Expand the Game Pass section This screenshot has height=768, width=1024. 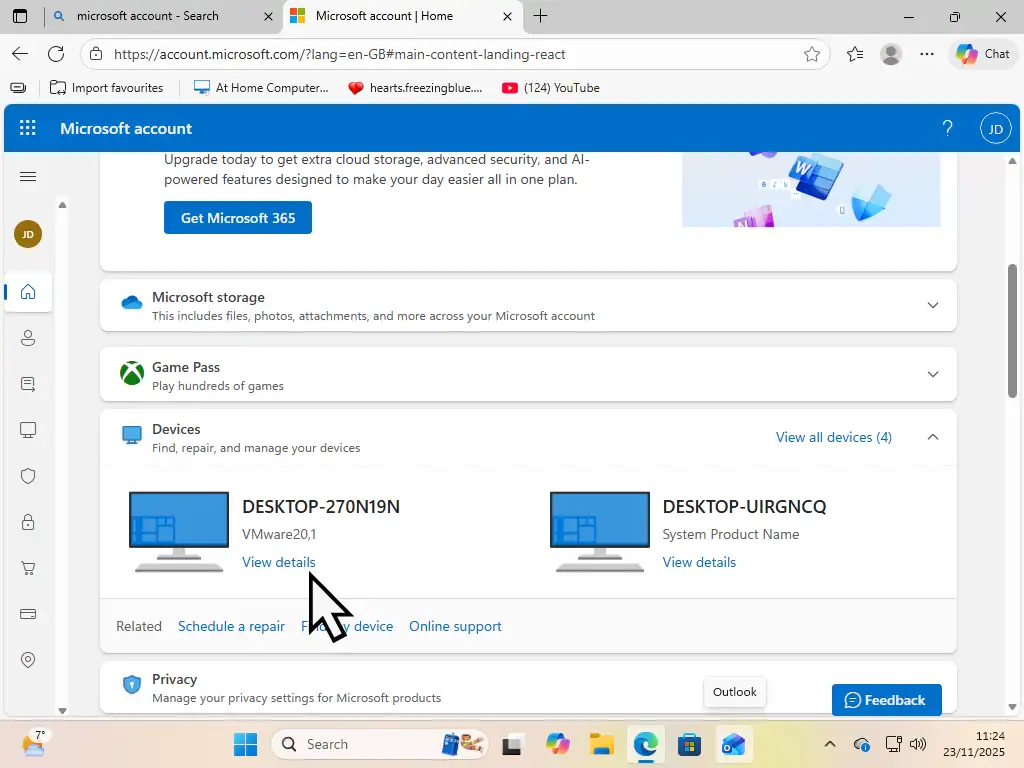click(x=932, y=374)
